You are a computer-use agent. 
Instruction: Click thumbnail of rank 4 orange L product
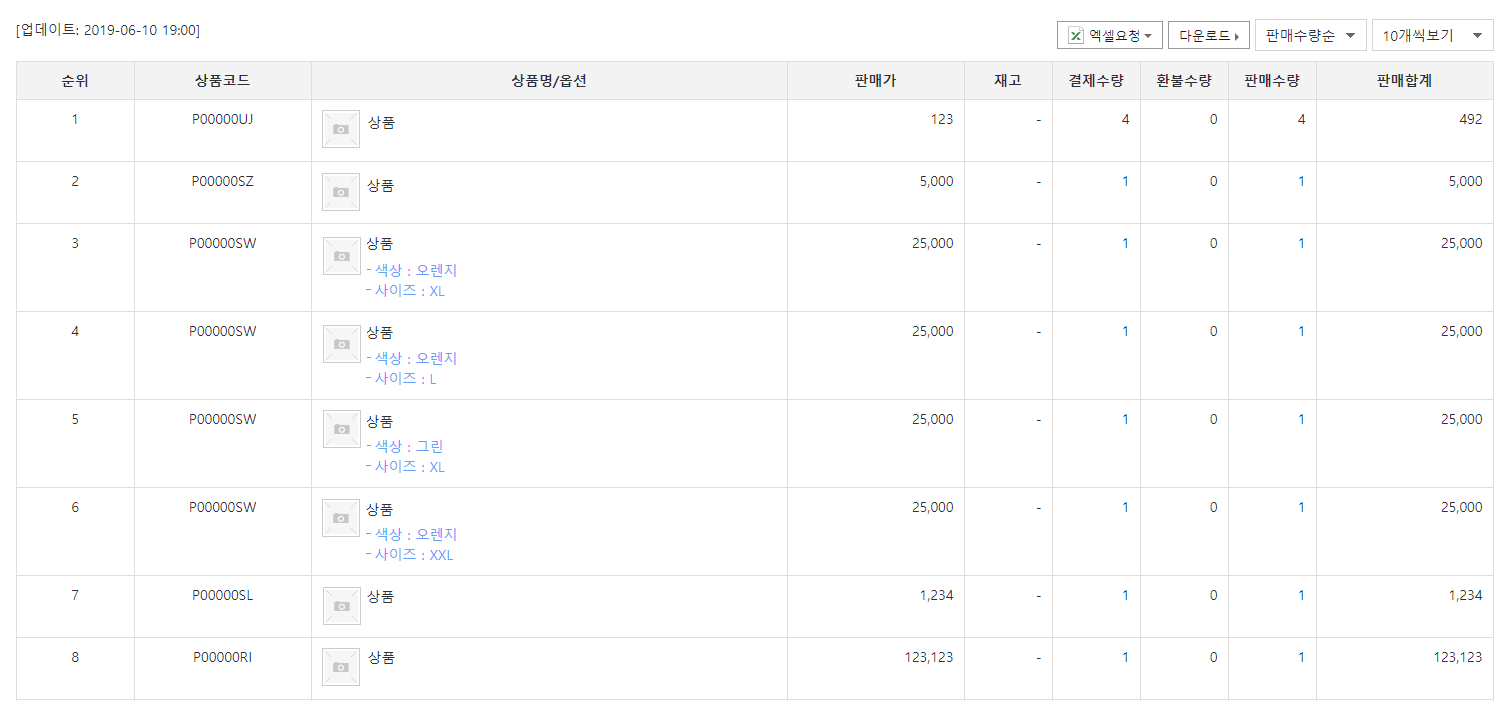click(x=341, y=344)
